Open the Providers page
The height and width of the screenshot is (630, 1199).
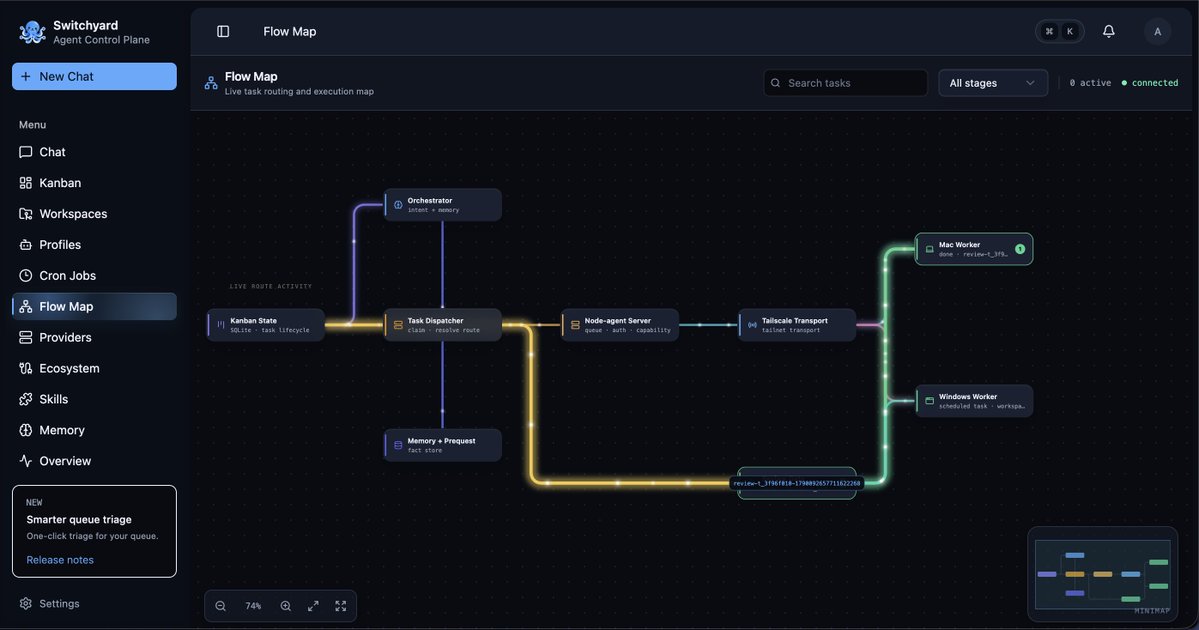point(94,337)
